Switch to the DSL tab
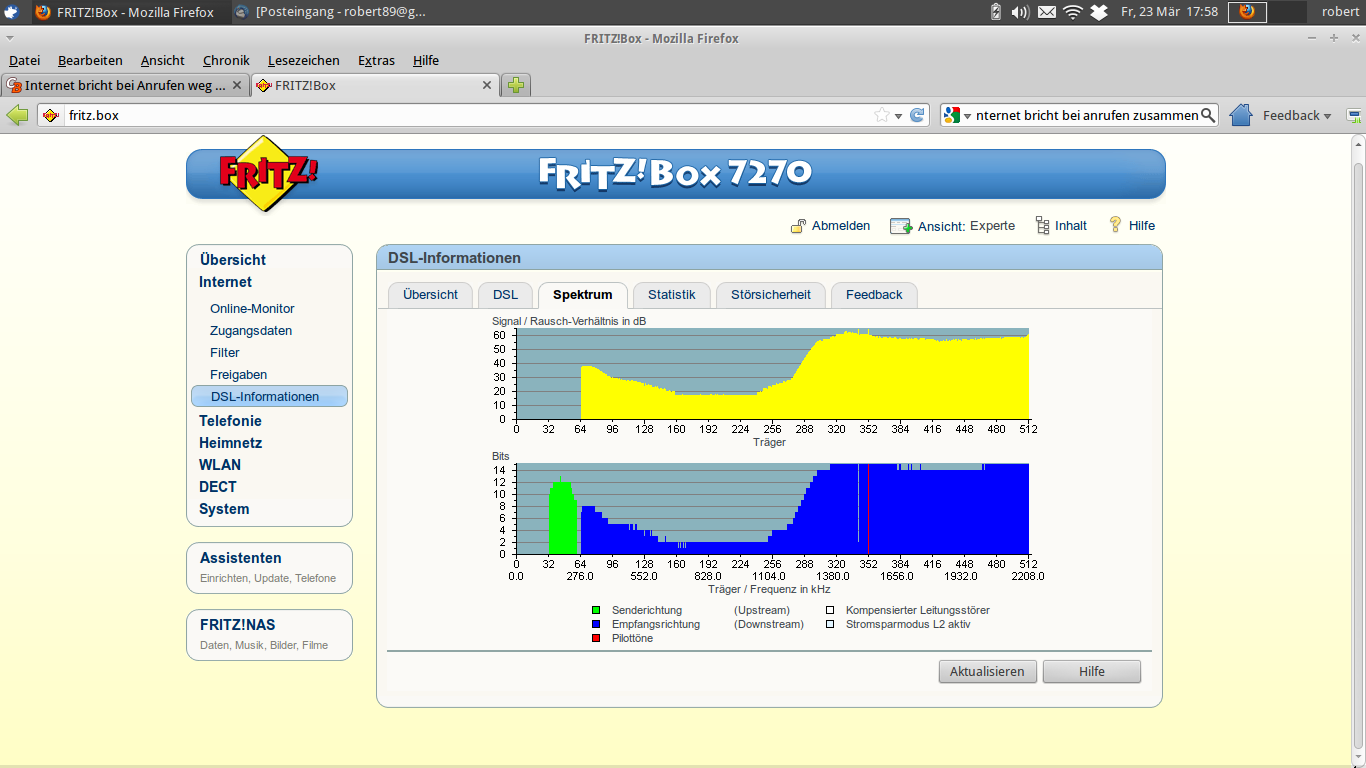 (x=505, y=295)
